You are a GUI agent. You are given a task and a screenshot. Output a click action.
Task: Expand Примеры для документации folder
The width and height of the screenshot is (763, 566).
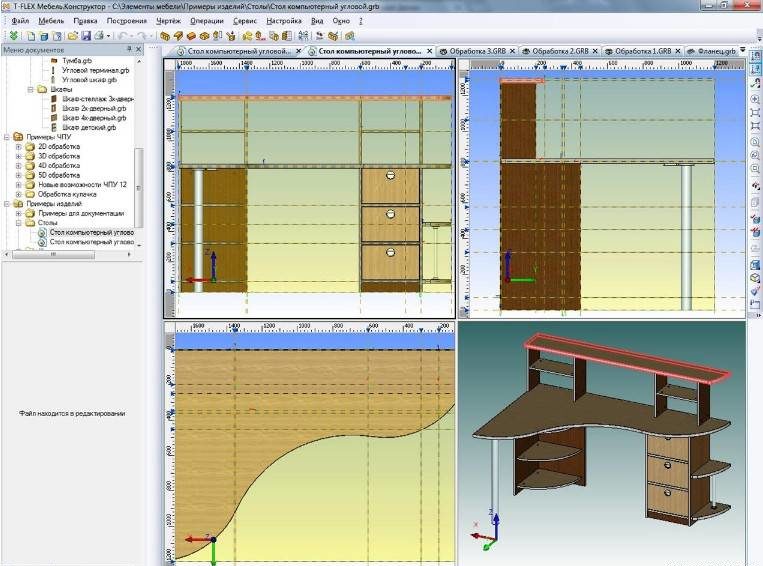[18, 213]
